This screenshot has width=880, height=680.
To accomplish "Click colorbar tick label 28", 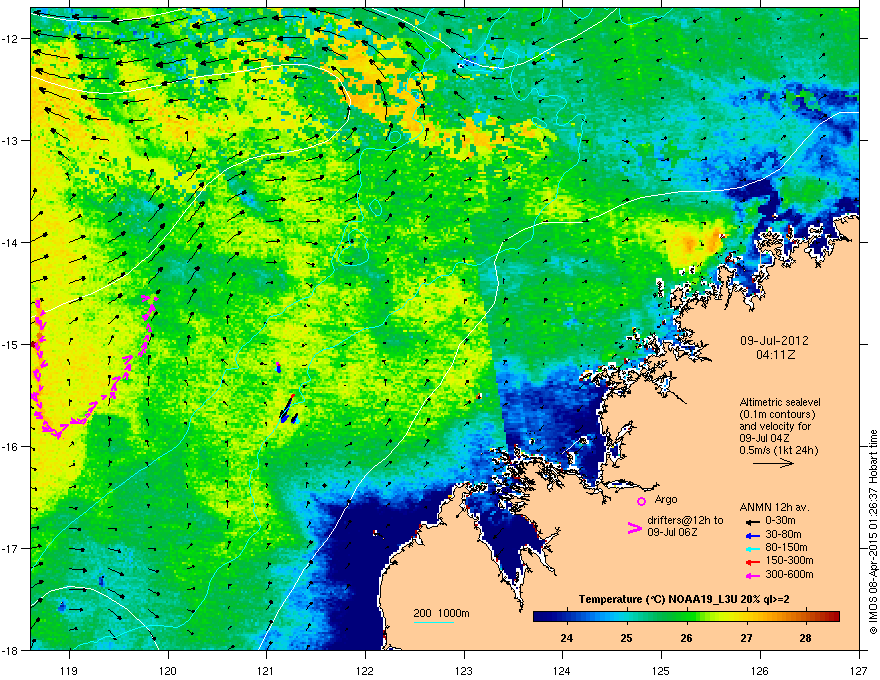I will pyautogui.click(x=805, y=638).
